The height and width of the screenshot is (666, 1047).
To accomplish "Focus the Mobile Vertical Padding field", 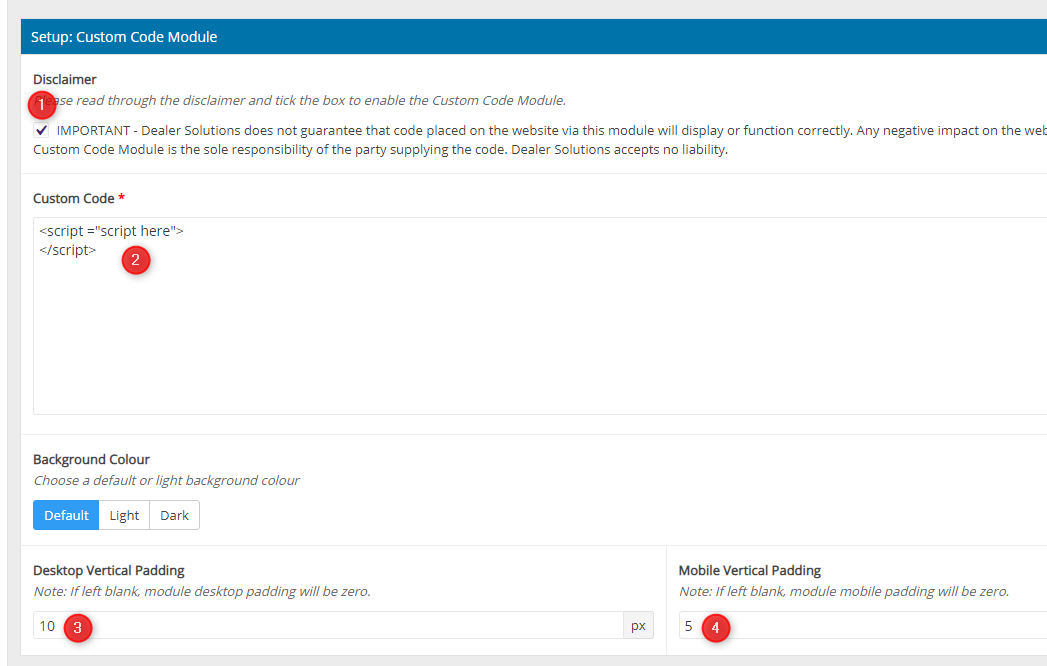I will tap(863, 626).
